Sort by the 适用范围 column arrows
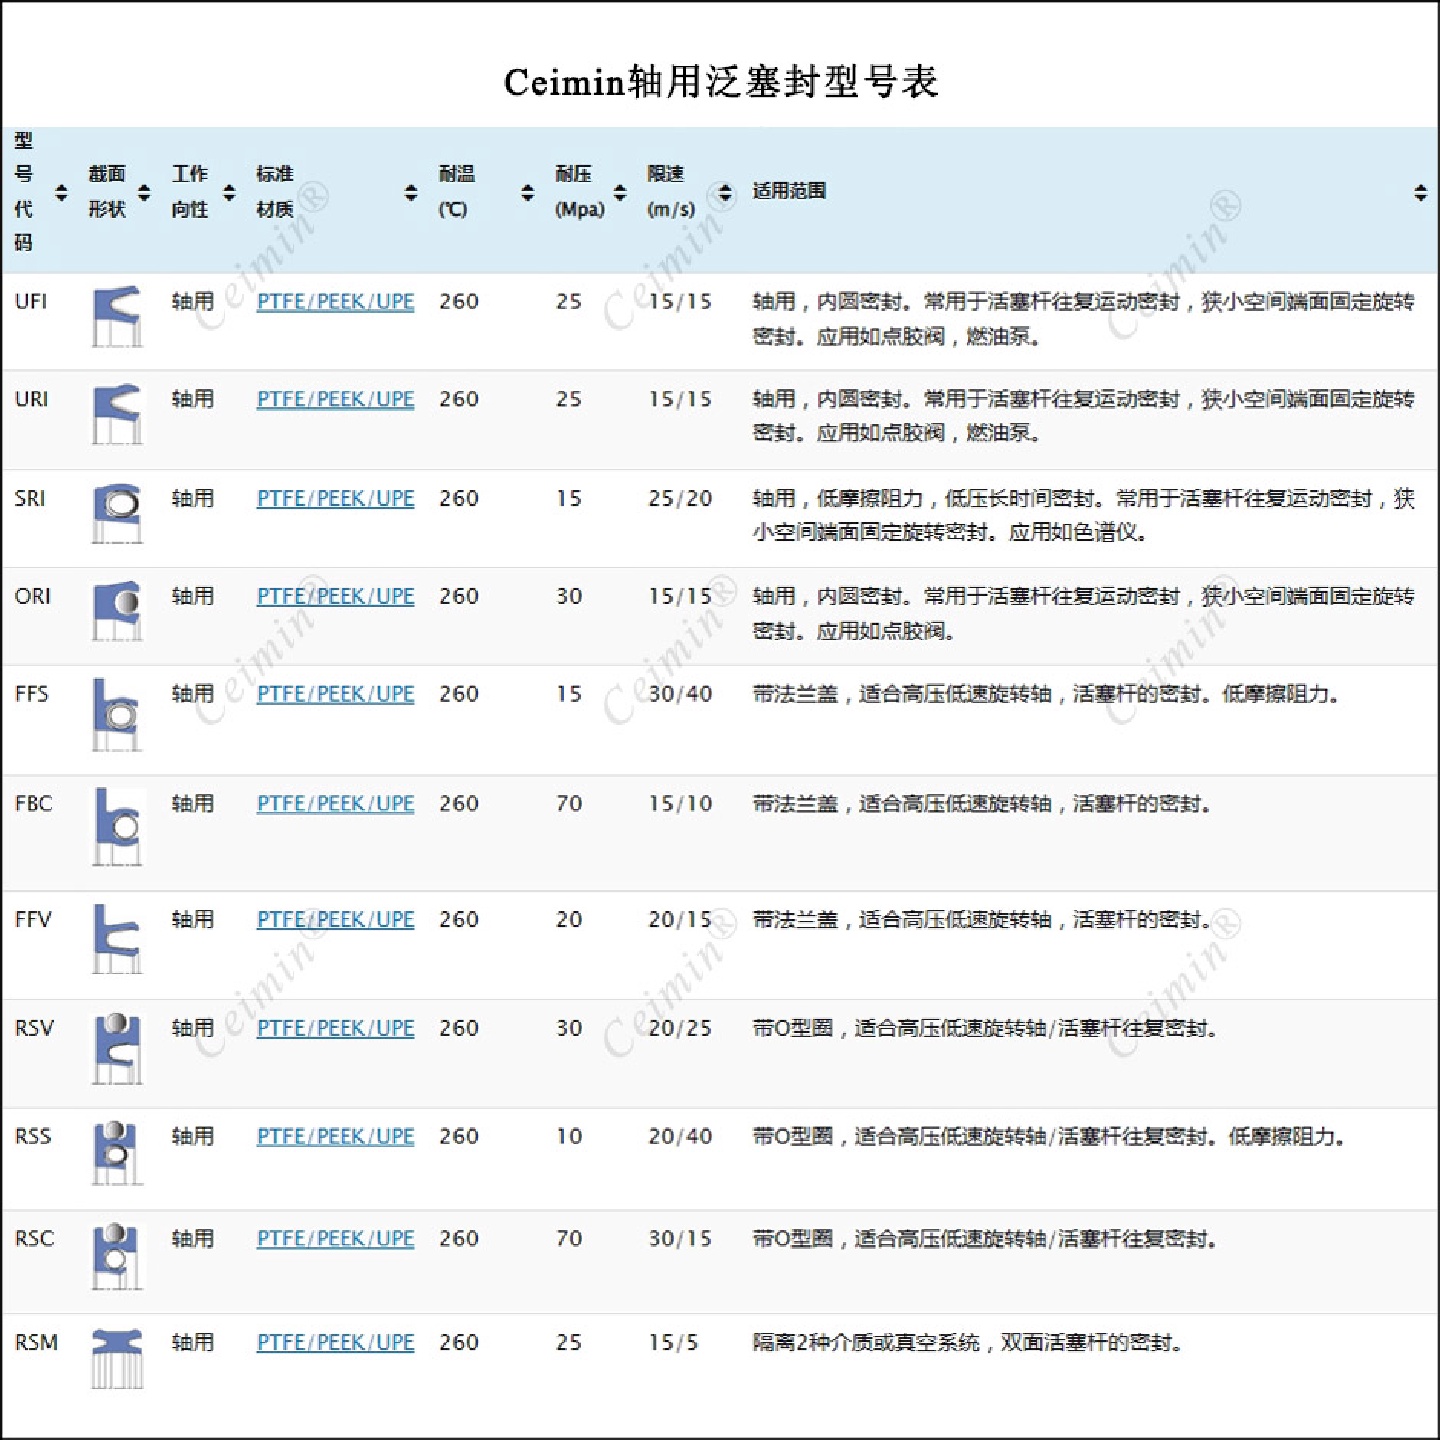The image size is (1440, 1440). coord(1420,192)
